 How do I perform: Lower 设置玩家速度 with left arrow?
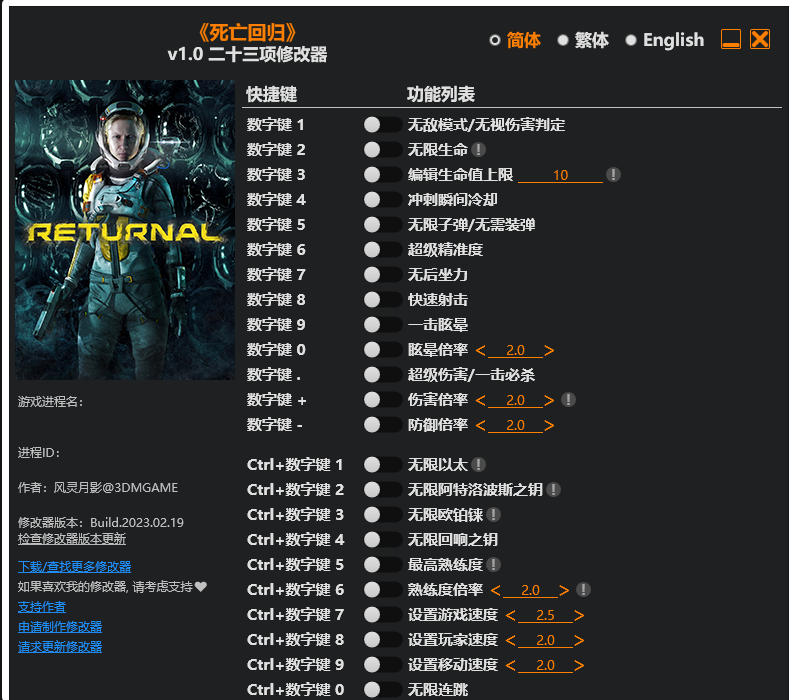(511, 640)
